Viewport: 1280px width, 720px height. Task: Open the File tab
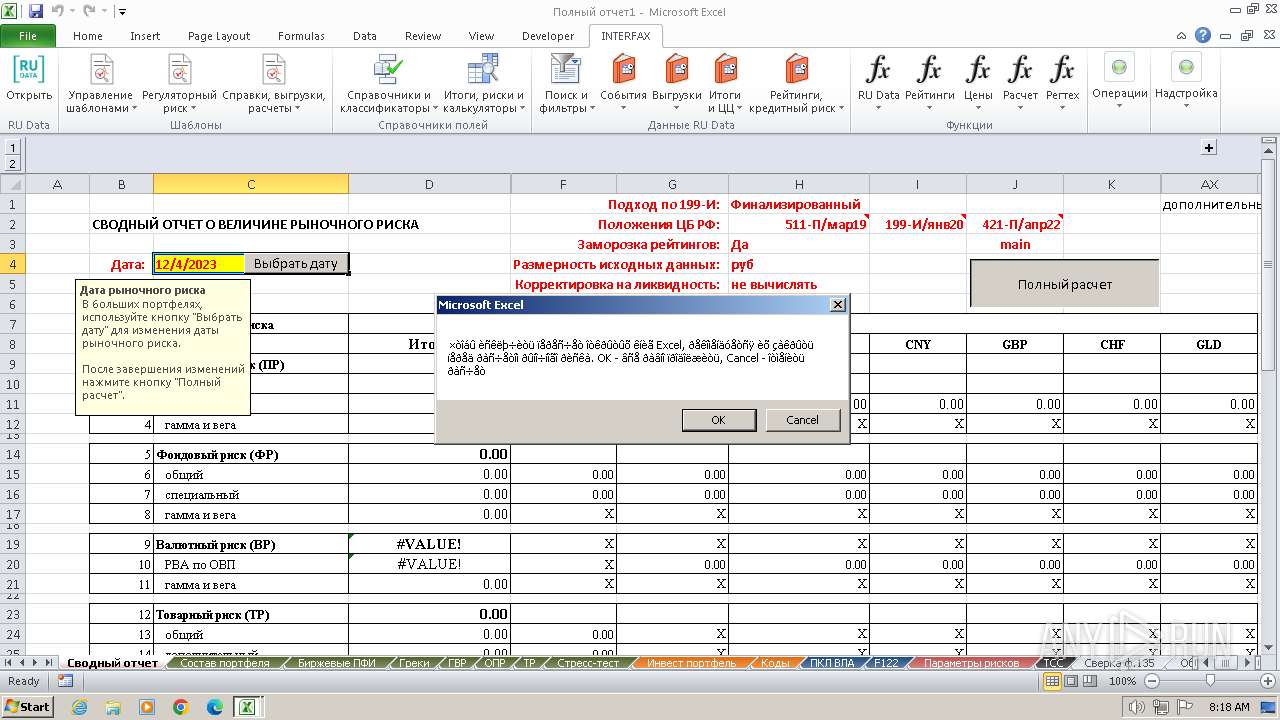(x=27, y=36)
